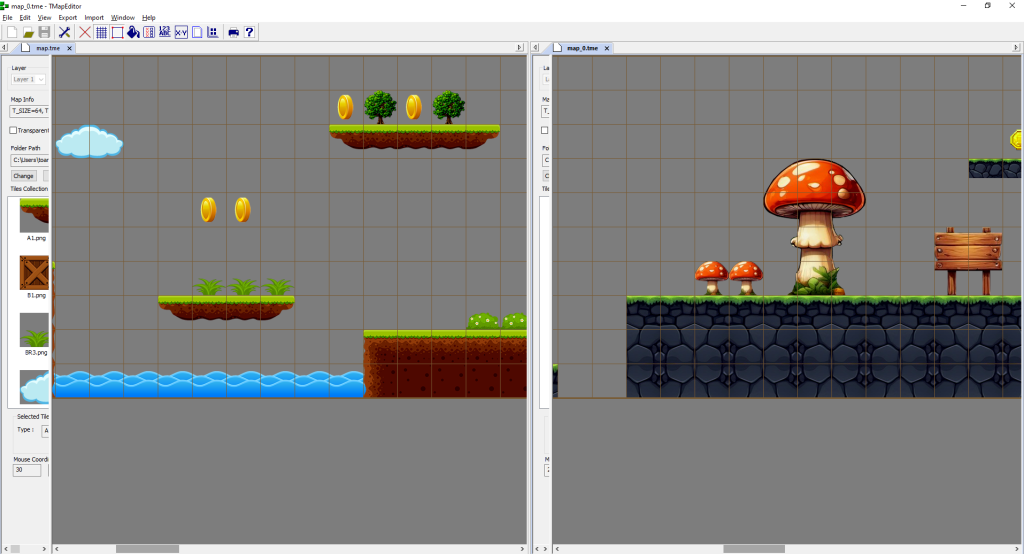1024x554 pixels.
Task: Select the B1.png wooden crate tile
Action: click(34, 272)
